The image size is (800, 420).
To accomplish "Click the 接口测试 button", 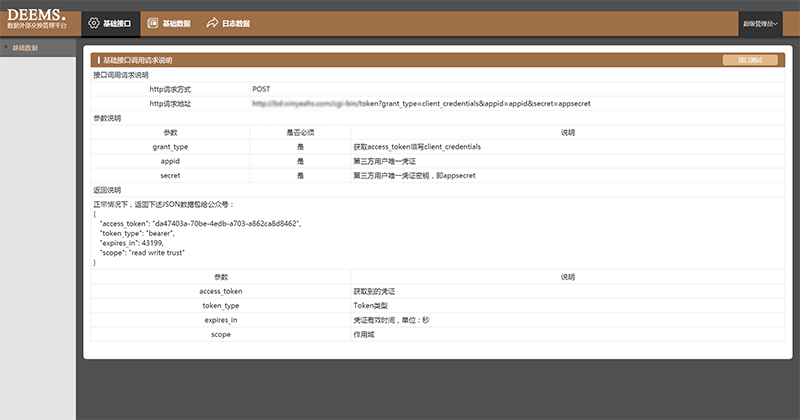I will pos(749,61).
